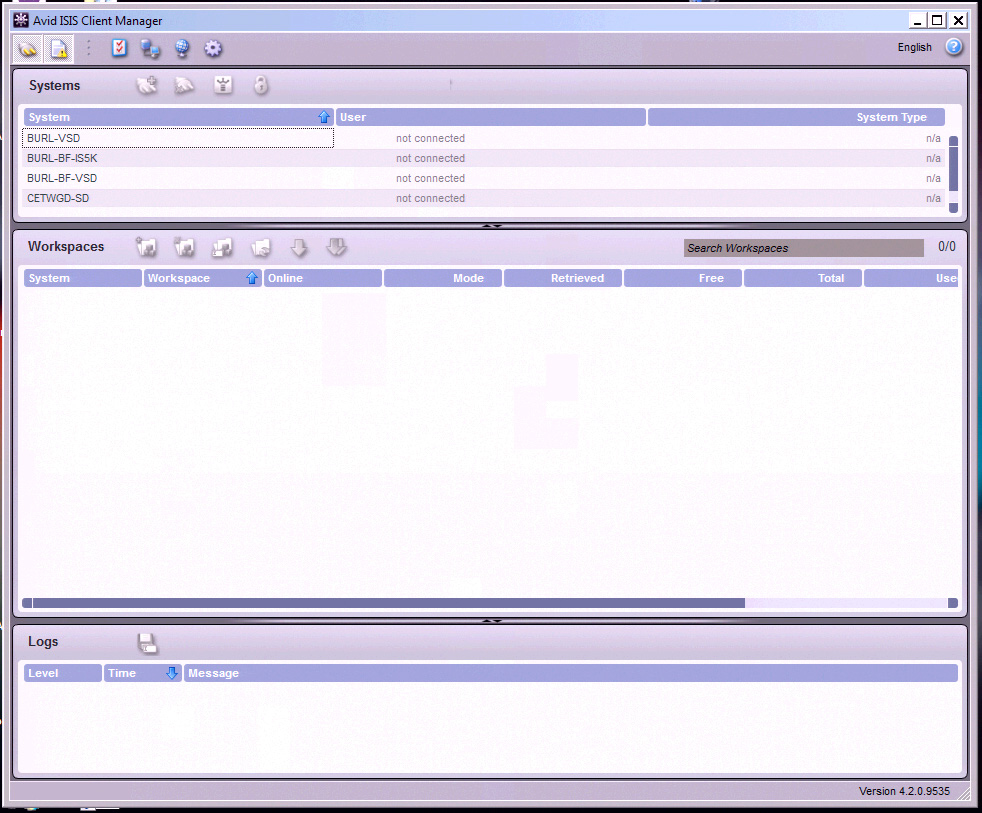Viewport: 982px width, 813px height.
Task: Click the double down arrow icon in Workspaces
Action: pyautogui.click(x=336, y=247)
